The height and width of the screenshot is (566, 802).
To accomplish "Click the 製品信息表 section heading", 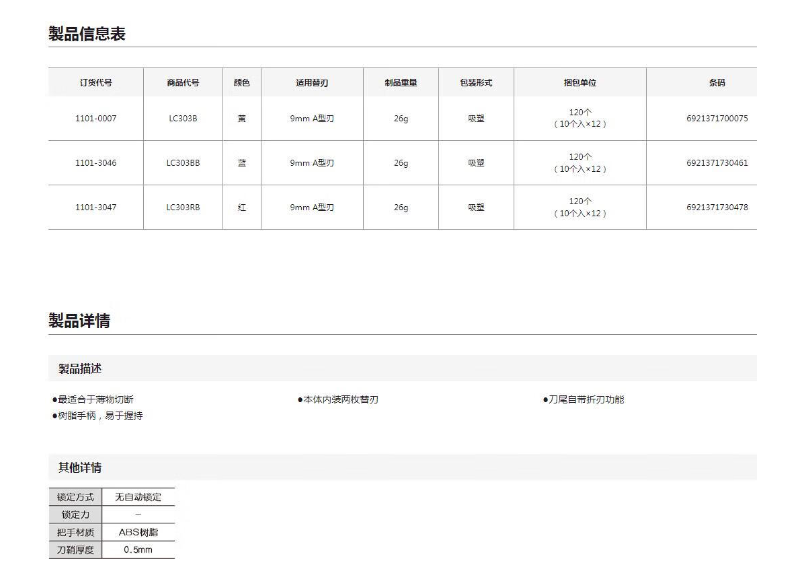I will (87, 34).
